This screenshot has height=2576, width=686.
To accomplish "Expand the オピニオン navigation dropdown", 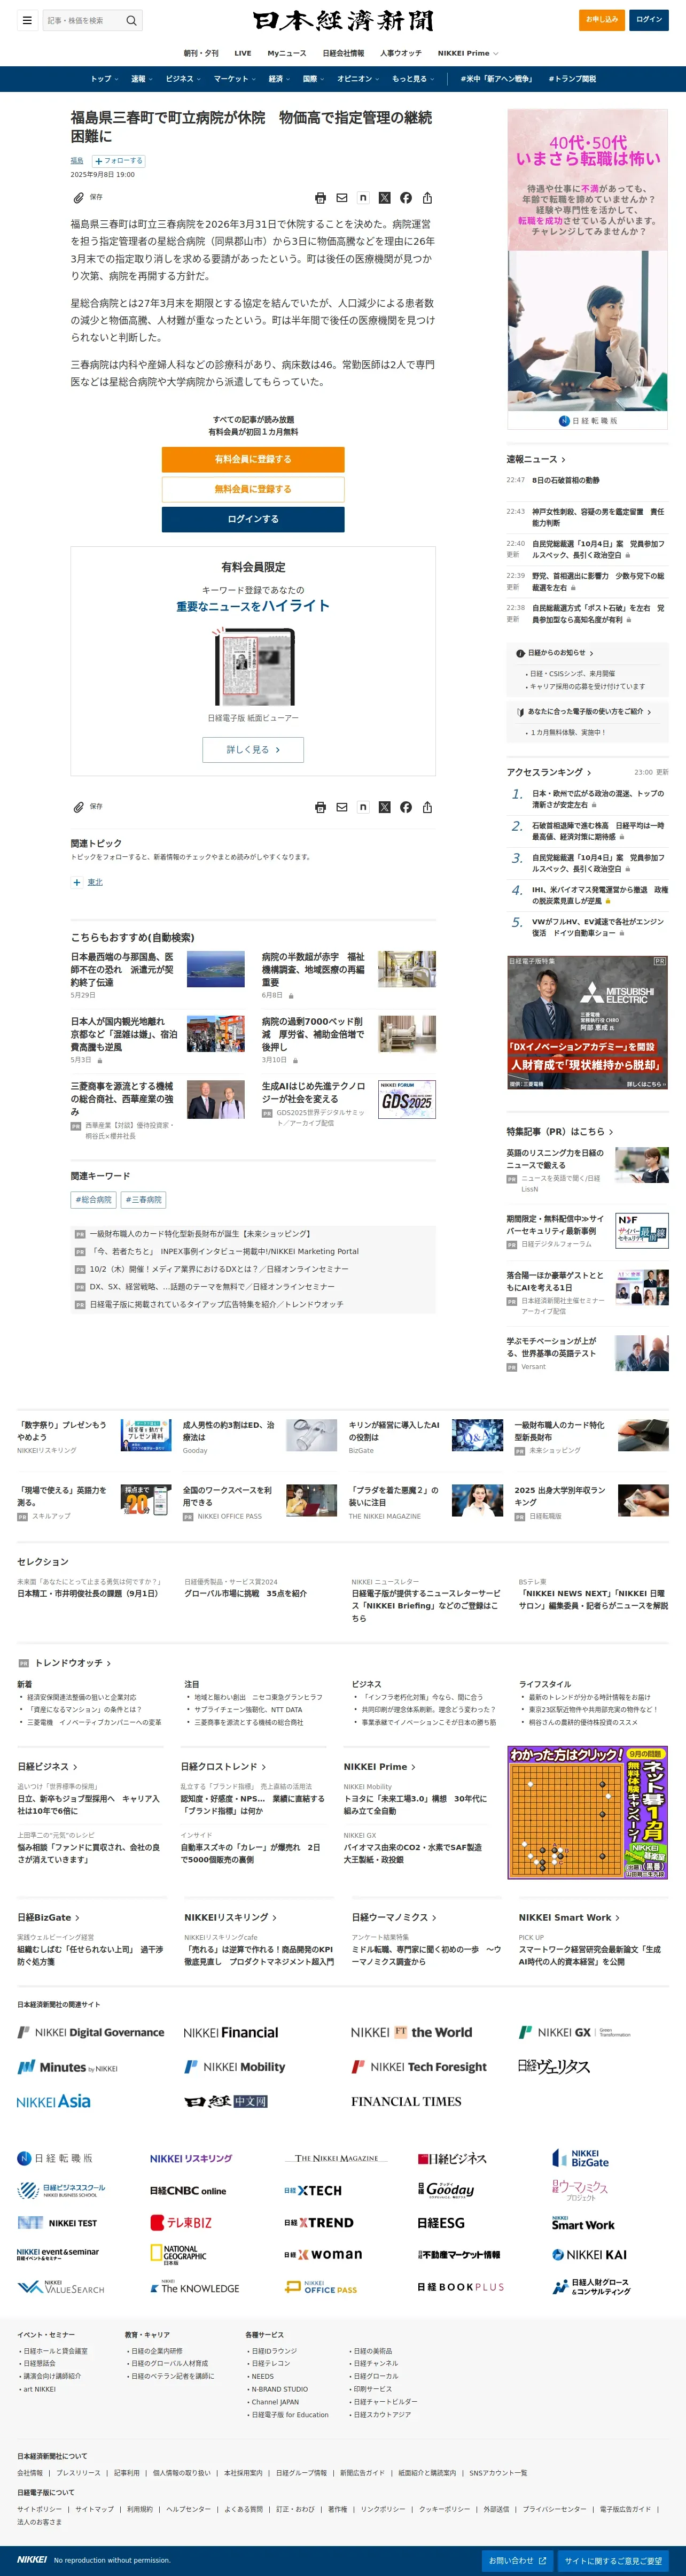I will (x=358, y=79).
